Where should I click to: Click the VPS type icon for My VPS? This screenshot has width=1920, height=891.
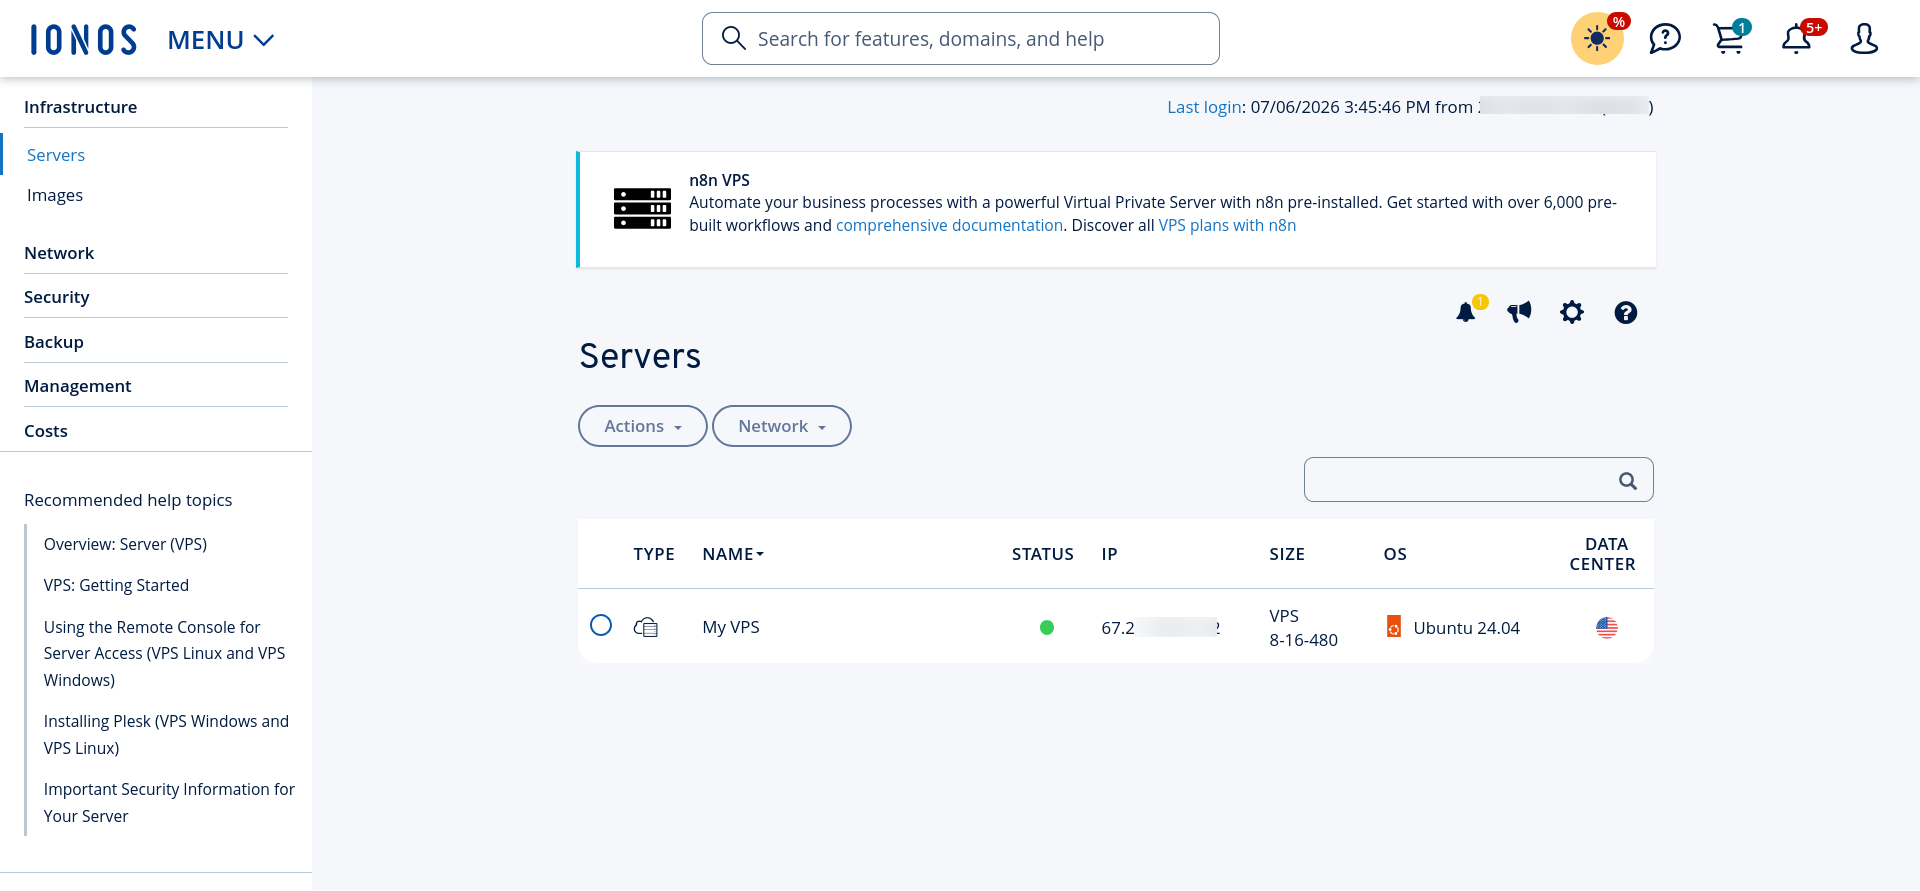(x=646, y=627)
